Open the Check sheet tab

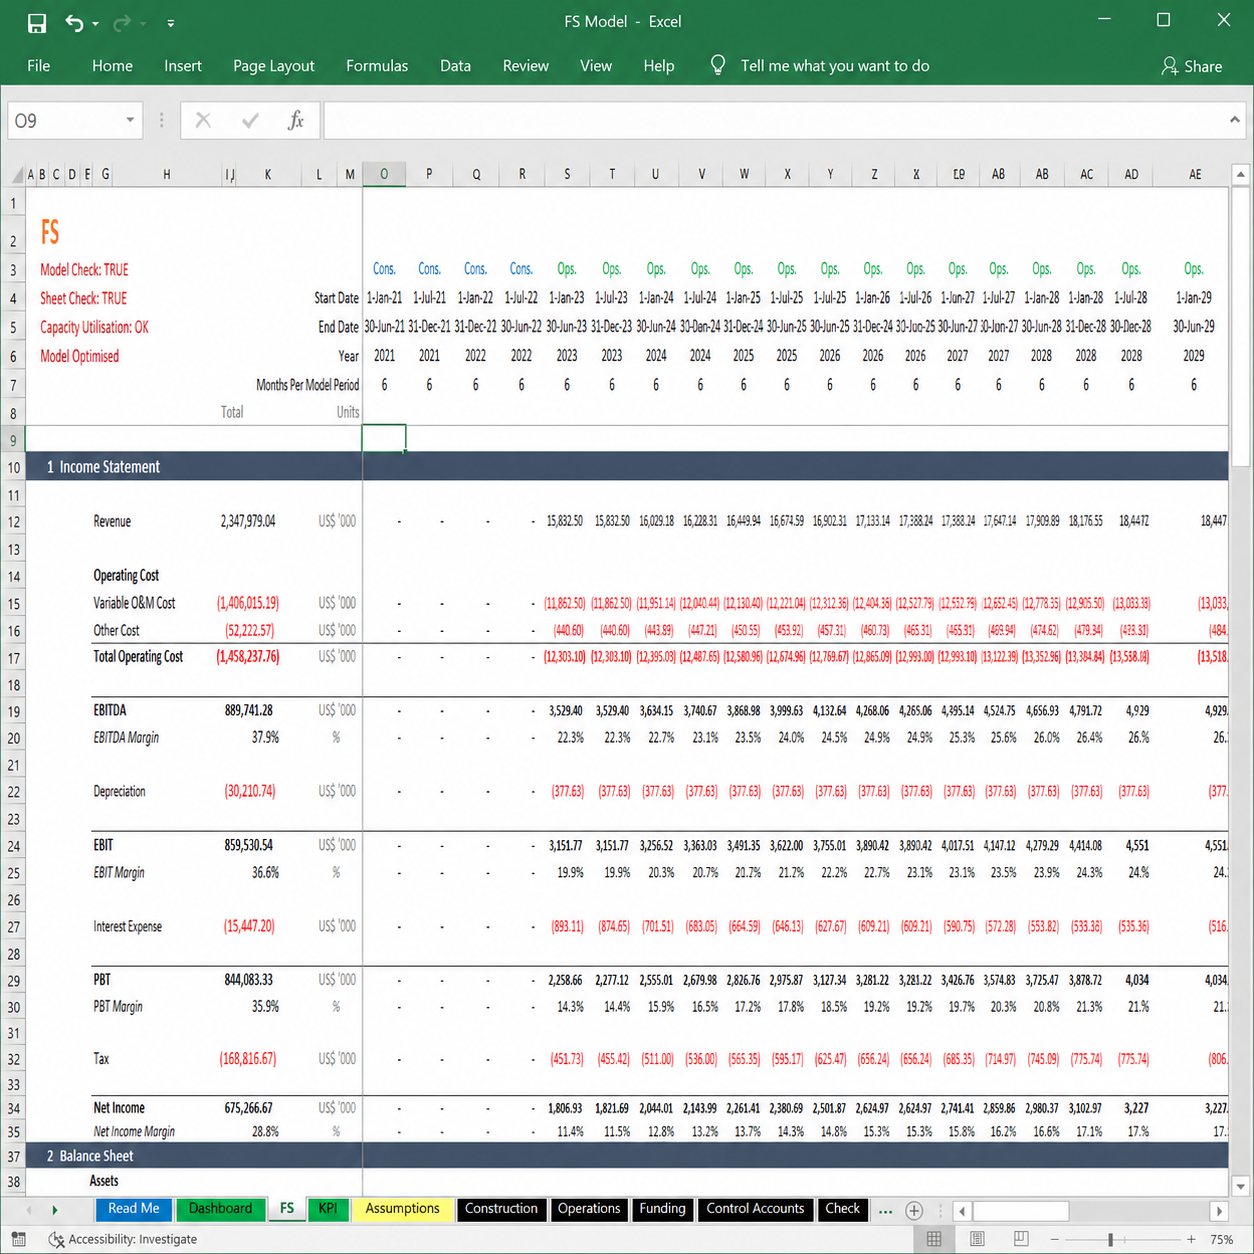click(x=842, y=1209)
